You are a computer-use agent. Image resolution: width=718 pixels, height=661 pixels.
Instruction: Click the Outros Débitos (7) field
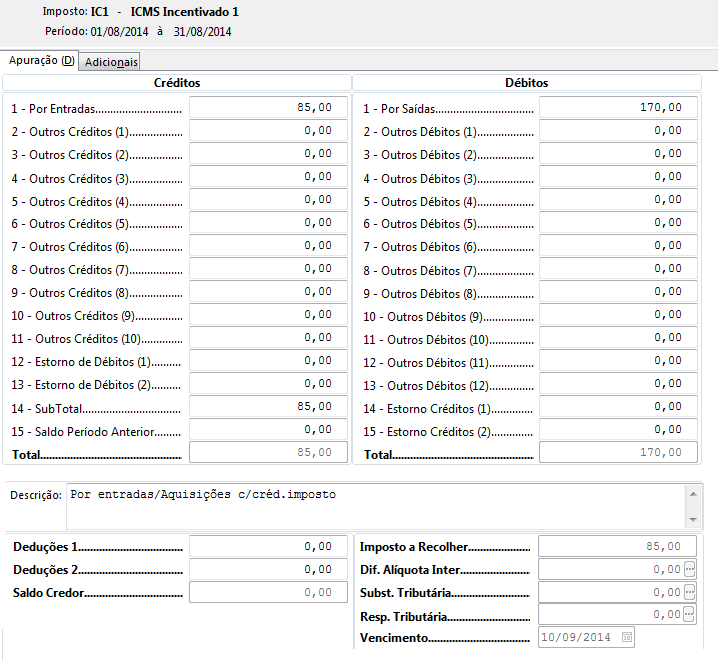pyautogui.click(x=618, y=269)
